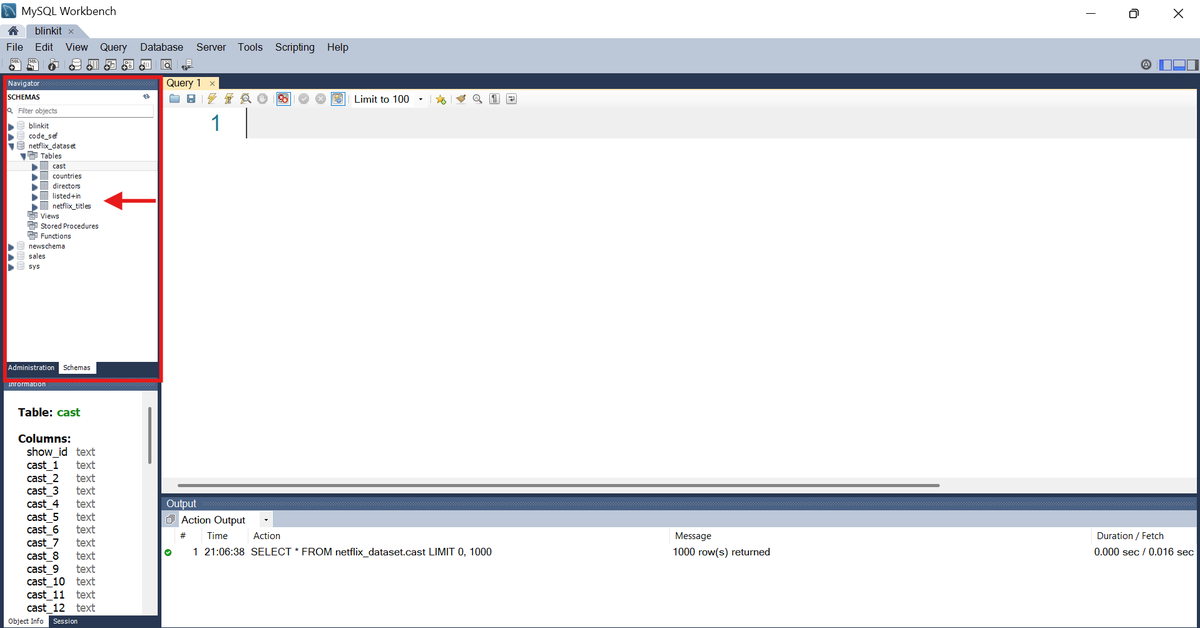Viewport: 1200px width, 628px height.
Task: Select the 1000 row(s) returned message
Action: (x=721, y=552)
